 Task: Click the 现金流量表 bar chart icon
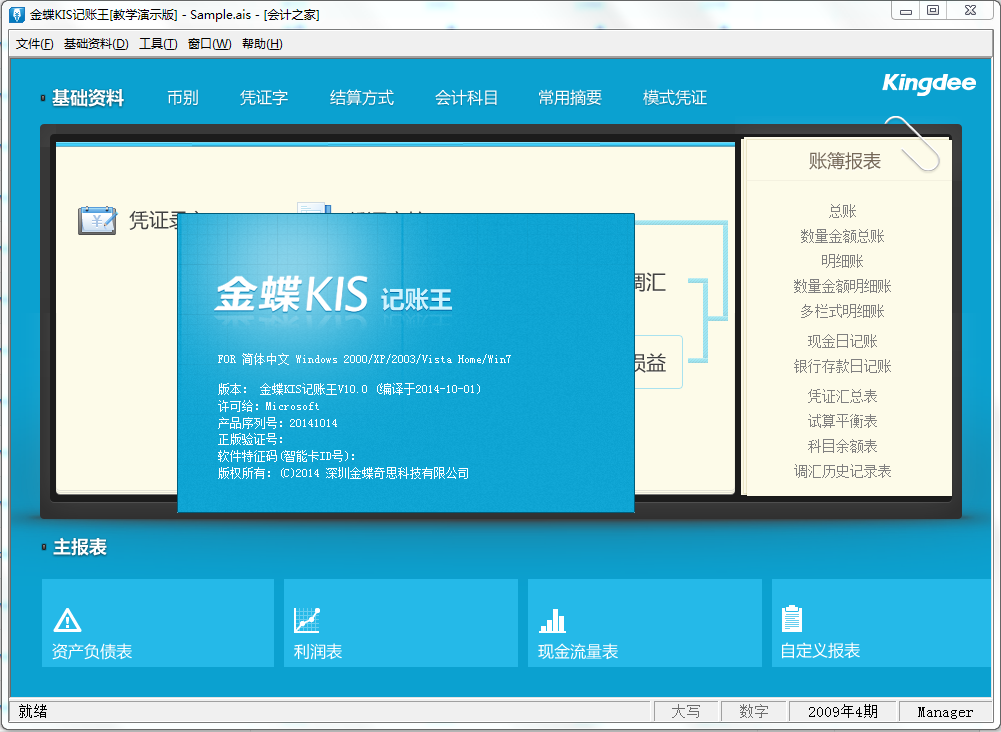pyautogui.click(x=552, y=620)
